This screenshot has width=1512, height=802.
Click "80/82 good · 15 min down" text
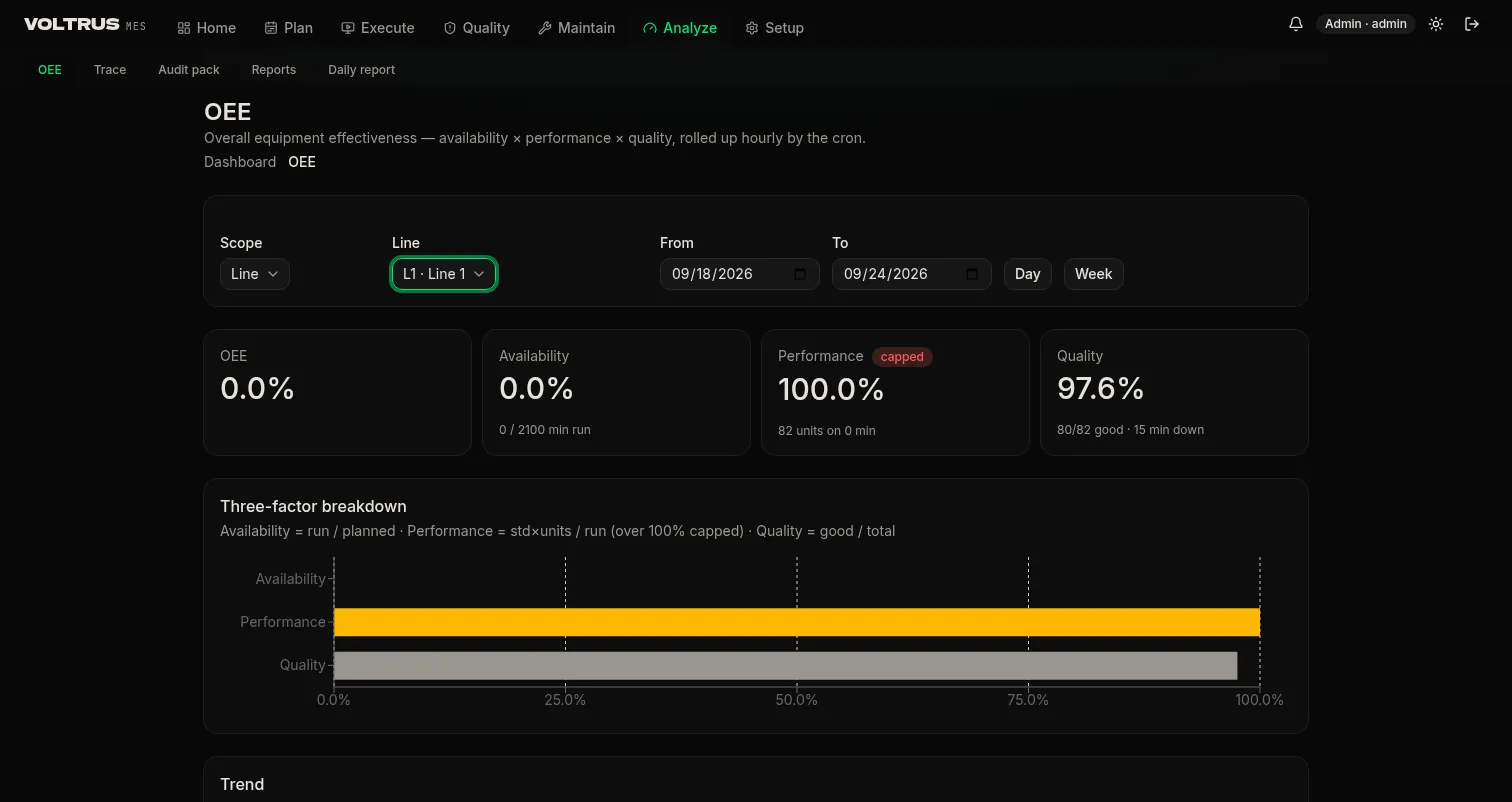point(1130,430)
